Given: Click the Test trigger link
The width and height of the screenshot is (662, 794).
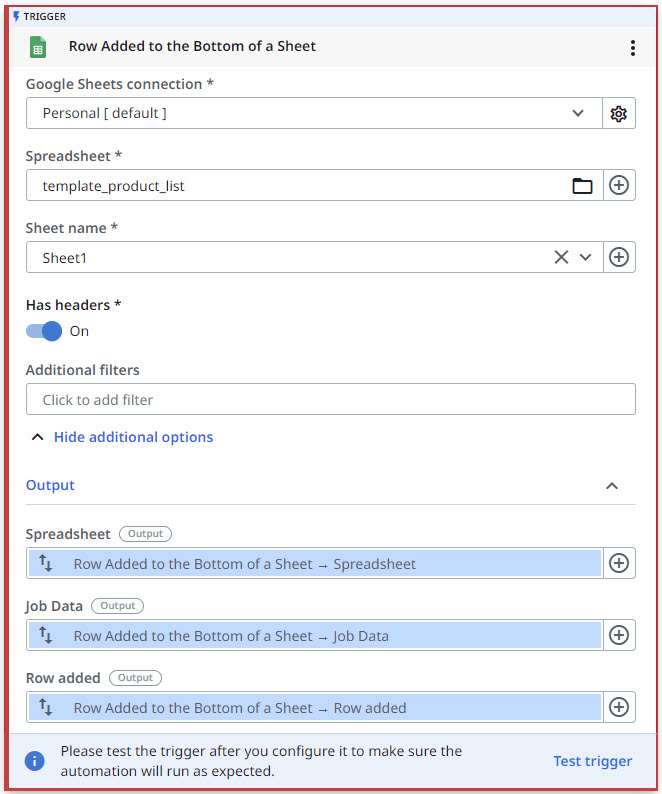Looking at the screenshot, I should tap(593, 761).
